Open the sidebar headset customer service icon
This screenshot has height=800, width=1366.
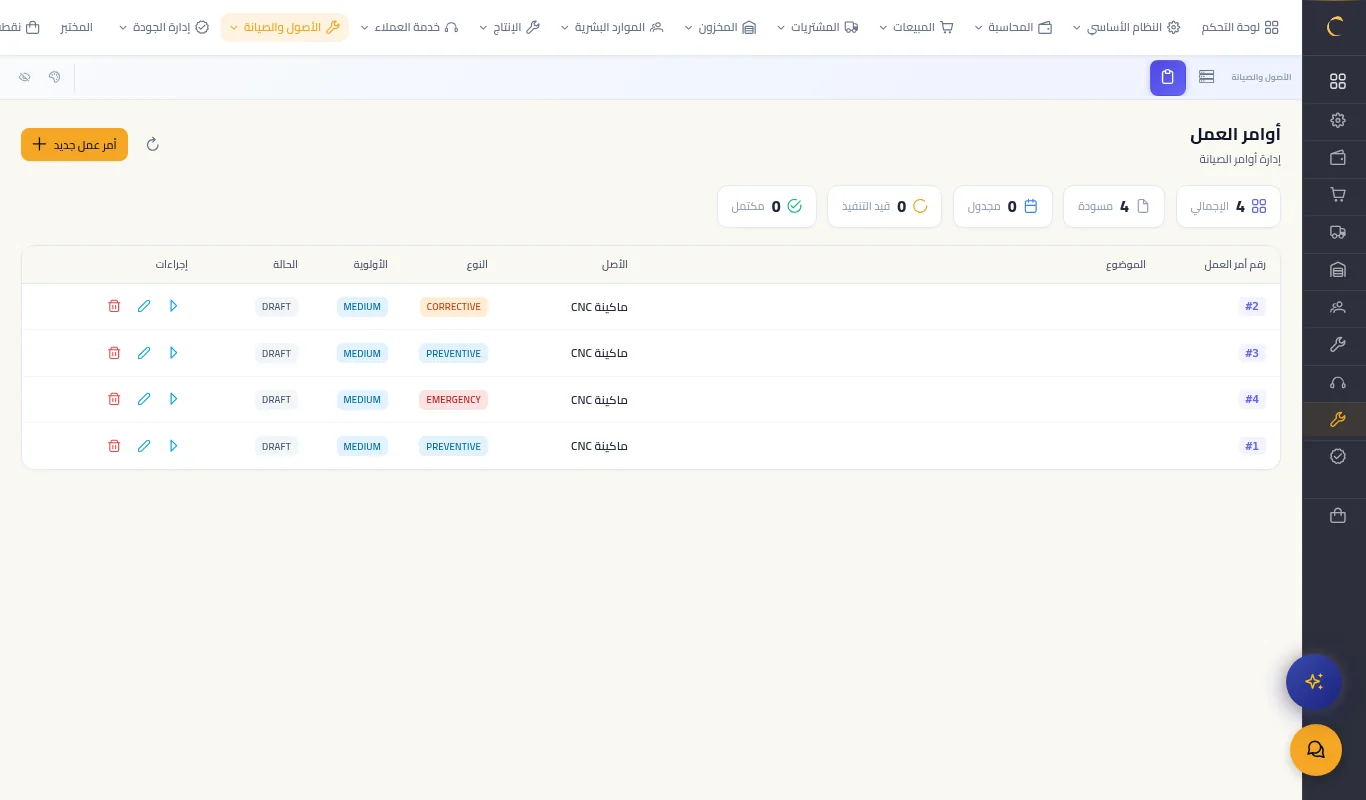(1338, 382)
